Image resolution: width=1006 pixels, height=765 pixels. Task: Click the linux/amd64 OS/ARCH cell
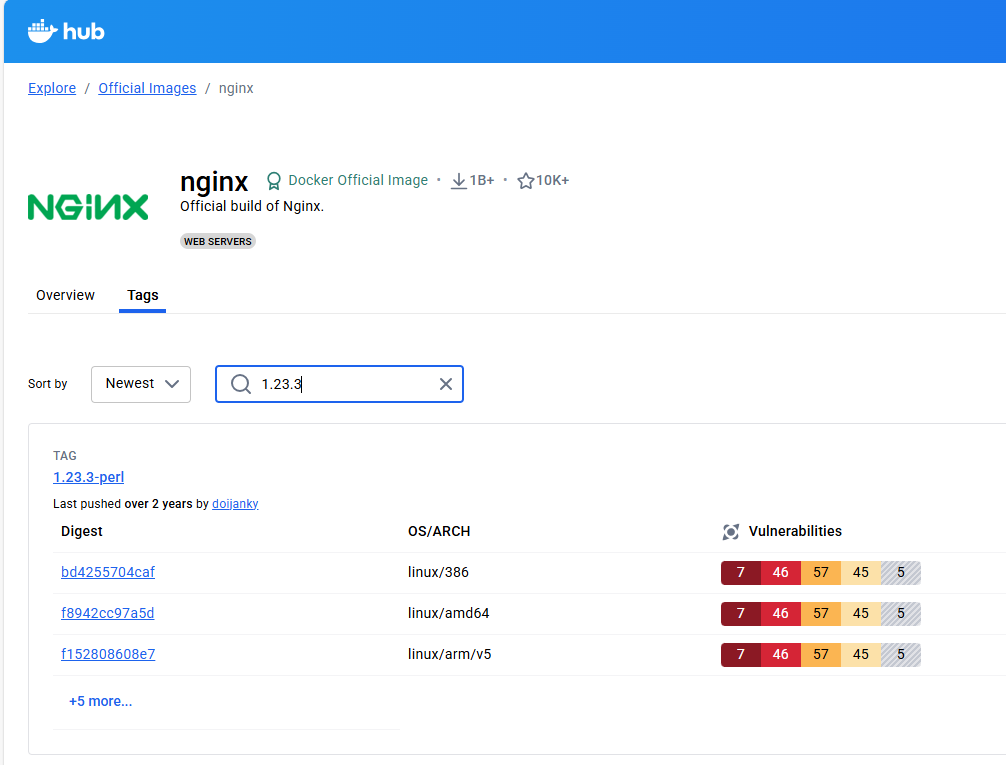coord(448,613)
